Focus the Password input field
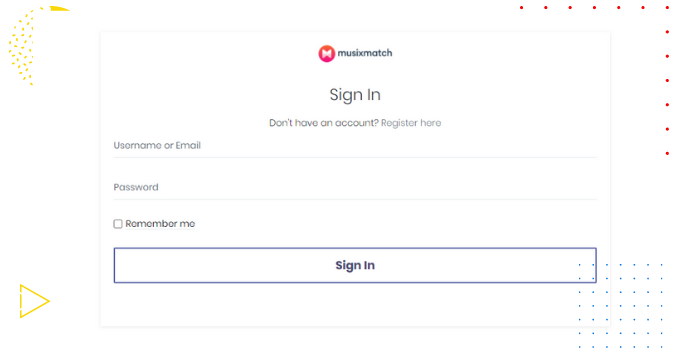The width and height of the screenshot is (675, 360). (x=355, y=187)
